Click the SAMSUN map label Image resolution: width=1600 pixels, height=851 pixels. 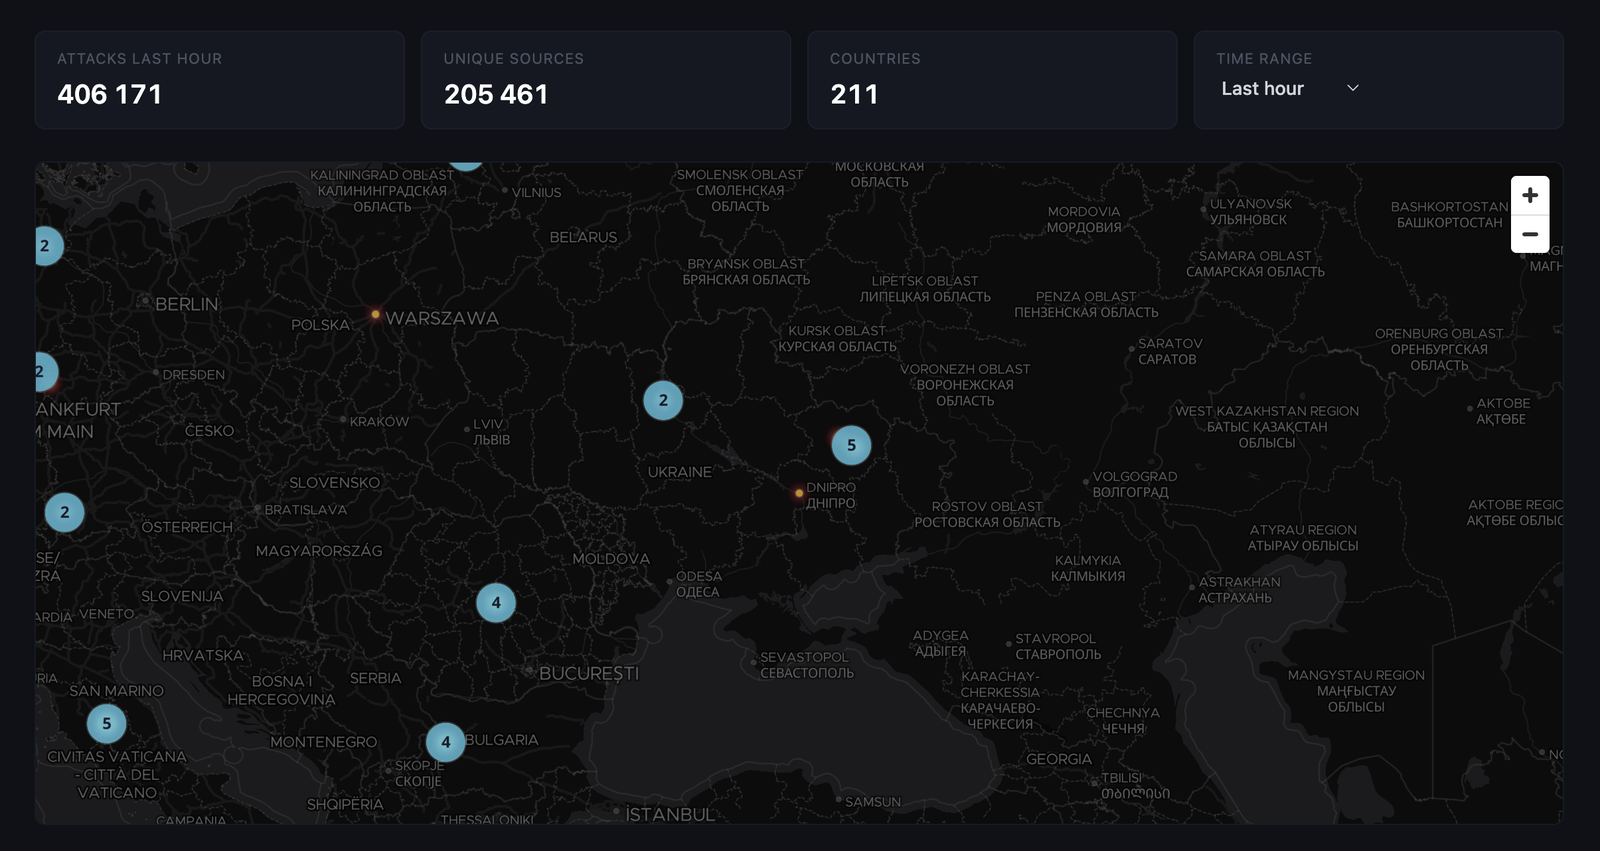873,802
